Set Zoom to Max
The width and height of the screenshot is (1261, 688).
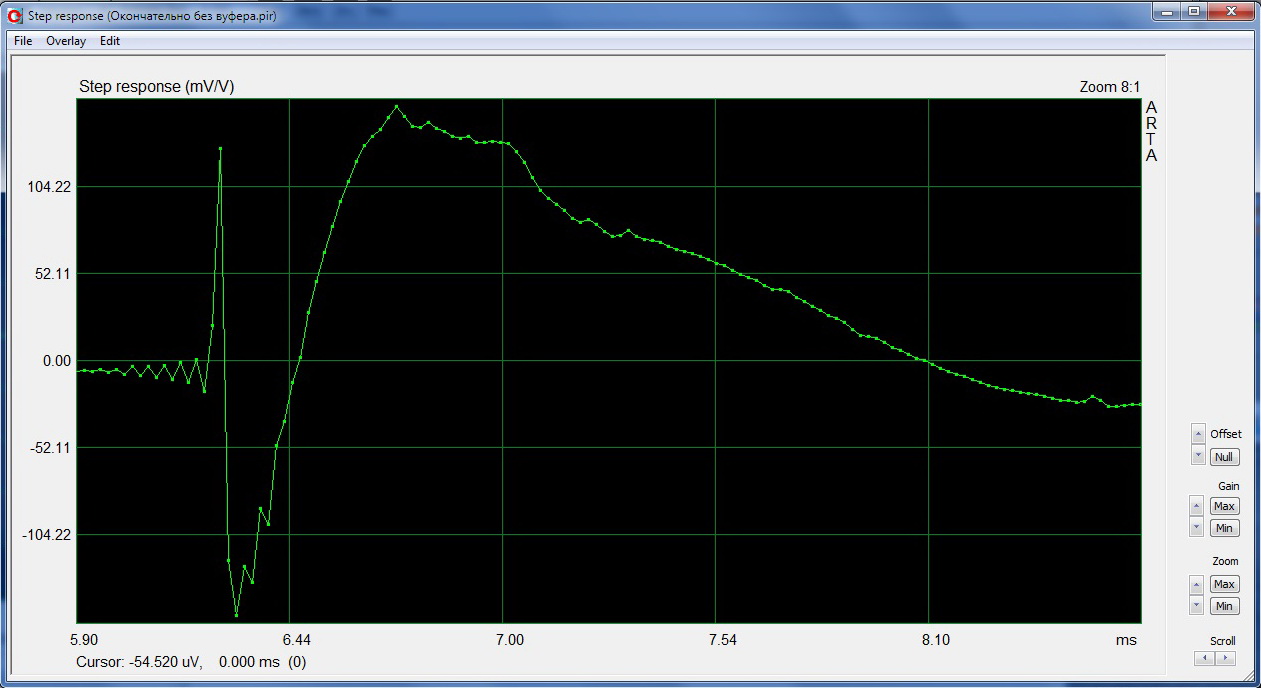tap(1224, 584)
